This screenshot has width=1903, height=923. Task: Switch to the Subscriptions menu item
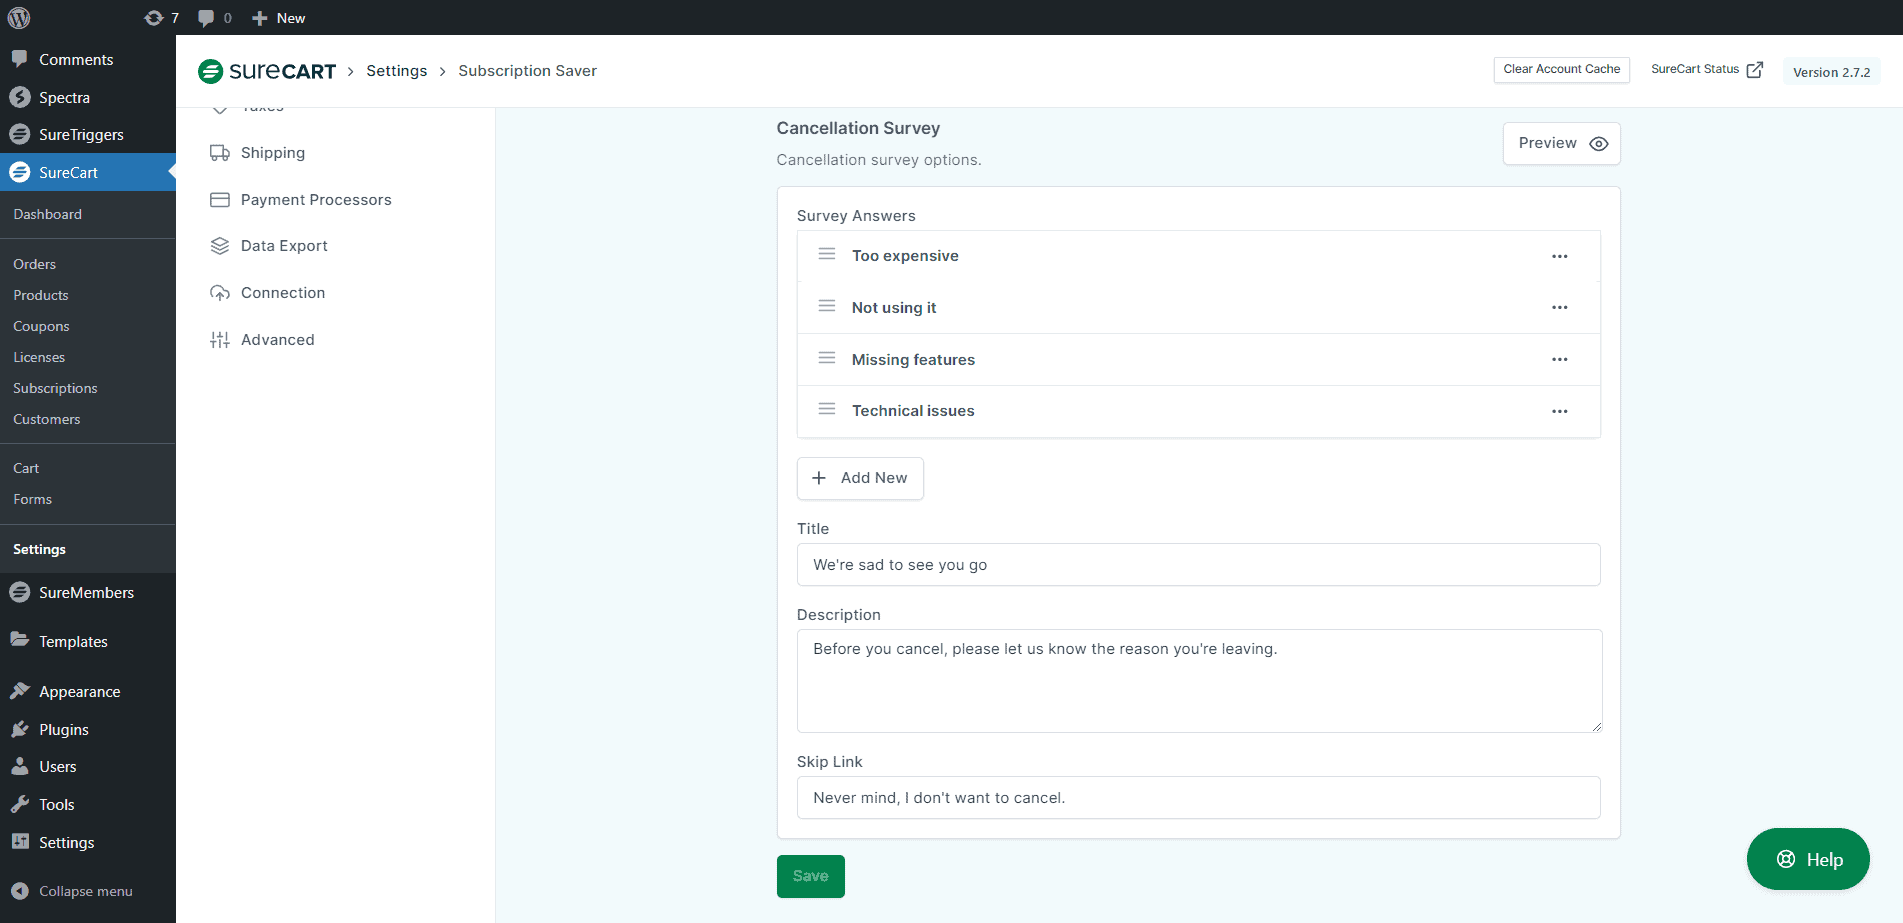click(55, 388)
